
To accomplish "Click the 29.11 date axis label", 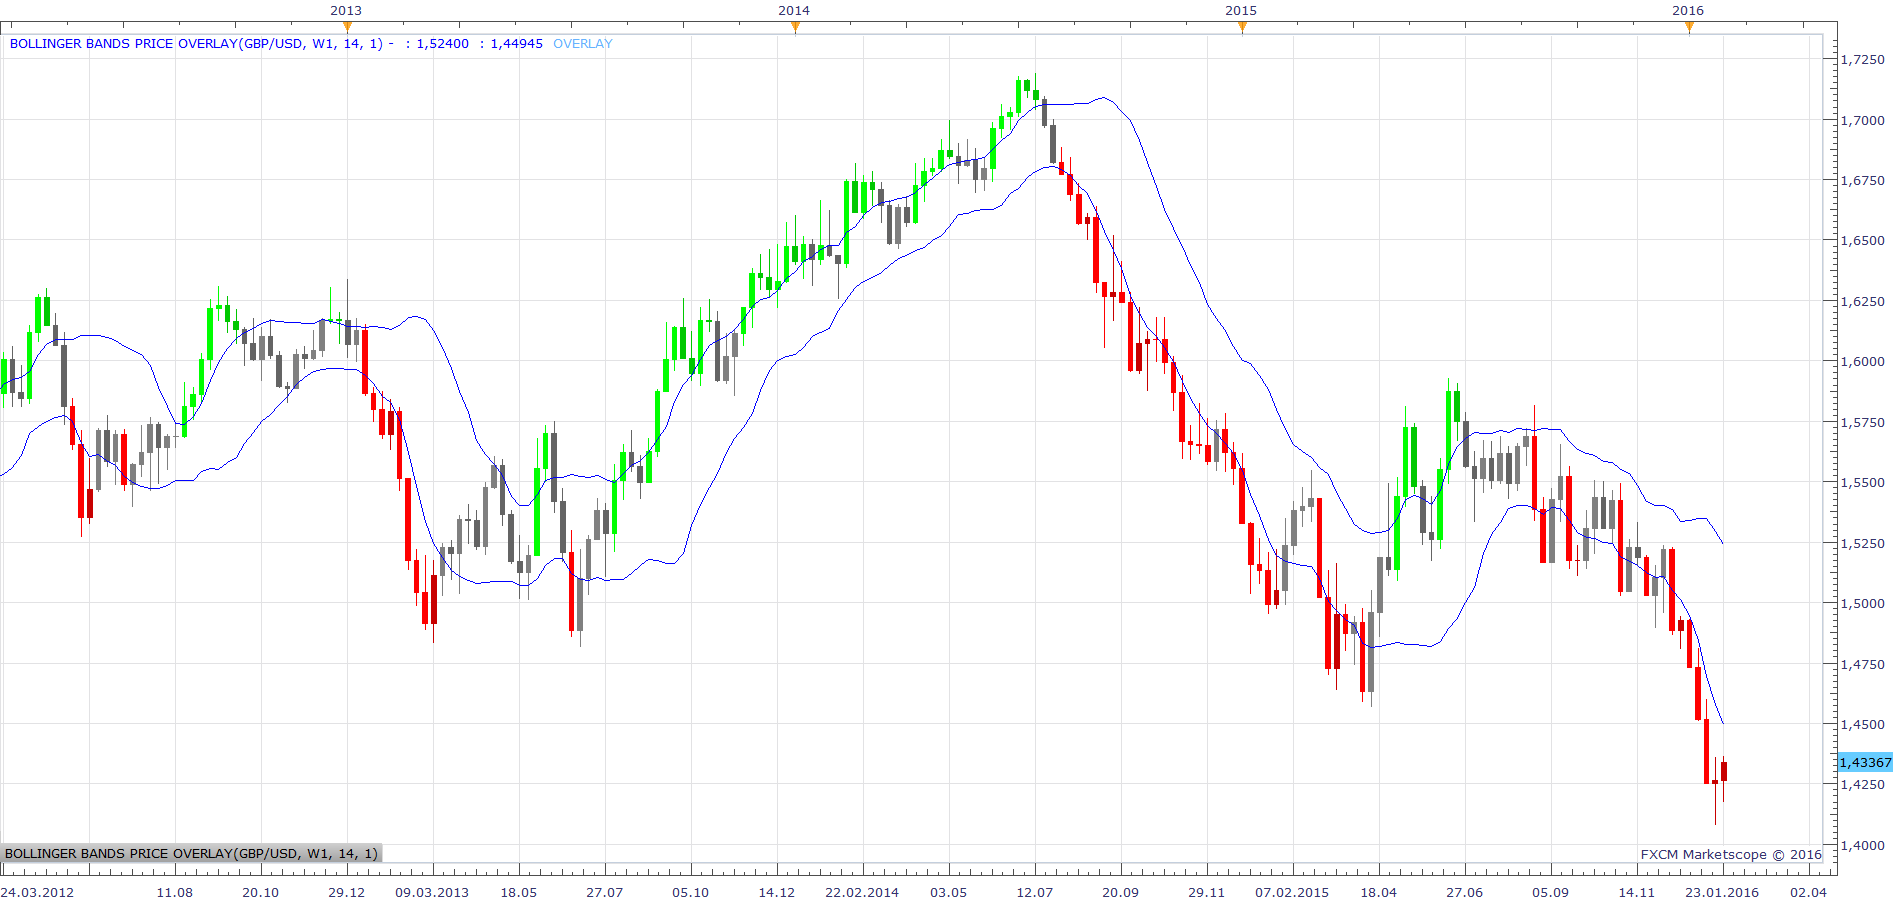I will click(x=1207, y=892).
